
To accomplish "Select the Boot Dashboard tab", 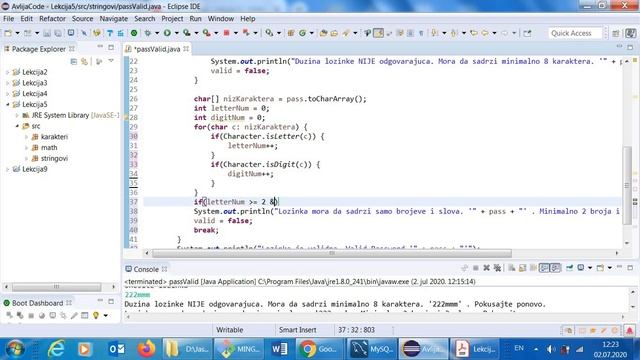I will coord(37,303).
